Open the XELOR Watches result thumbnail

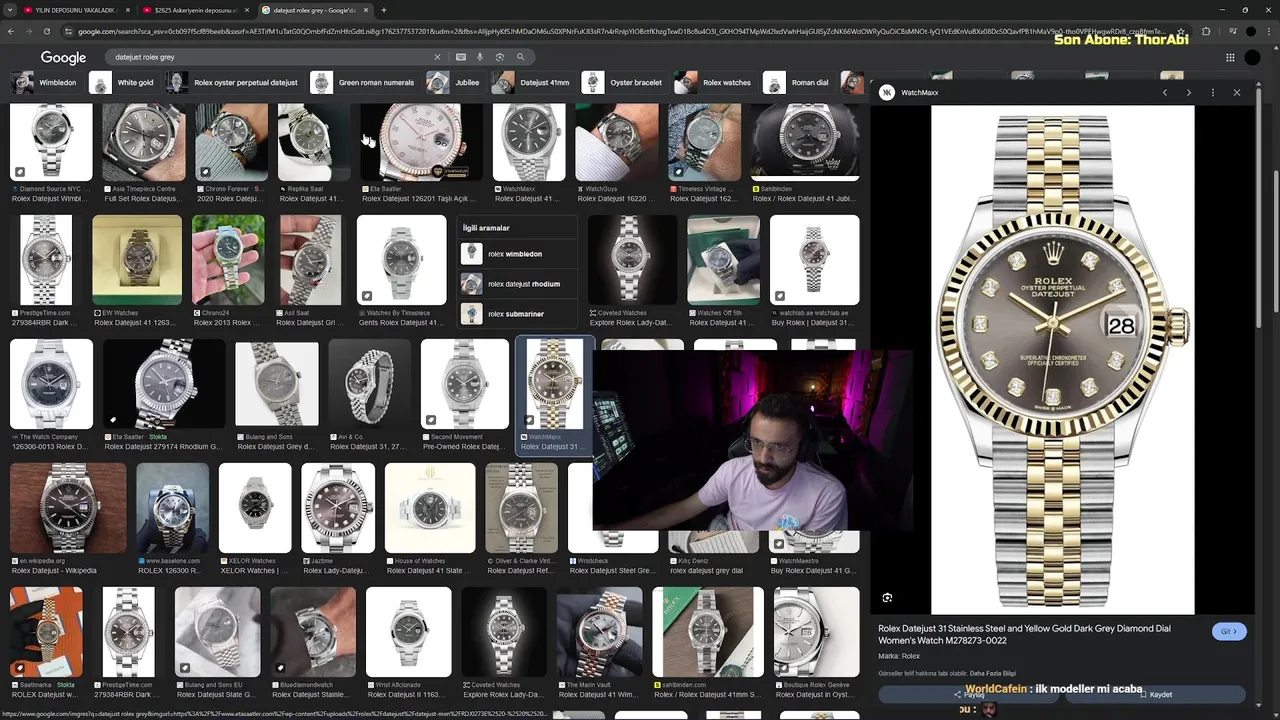click(x=255, y=507)
